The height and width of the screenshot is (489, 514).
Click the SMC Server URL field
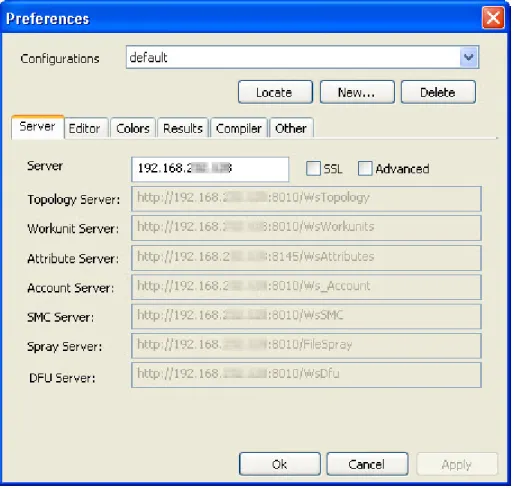click(x=306, y=316)
